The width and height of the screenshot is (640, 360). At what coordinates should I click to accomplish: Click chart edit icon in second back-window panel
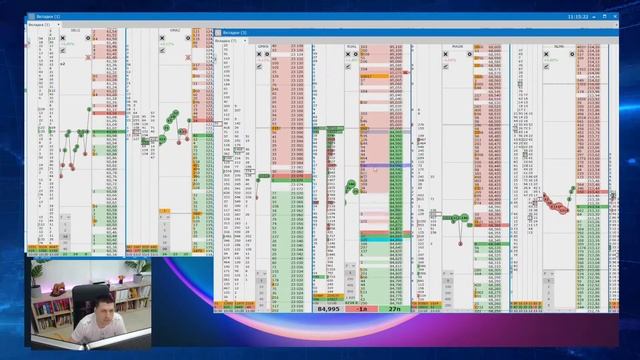pos(162,51)
